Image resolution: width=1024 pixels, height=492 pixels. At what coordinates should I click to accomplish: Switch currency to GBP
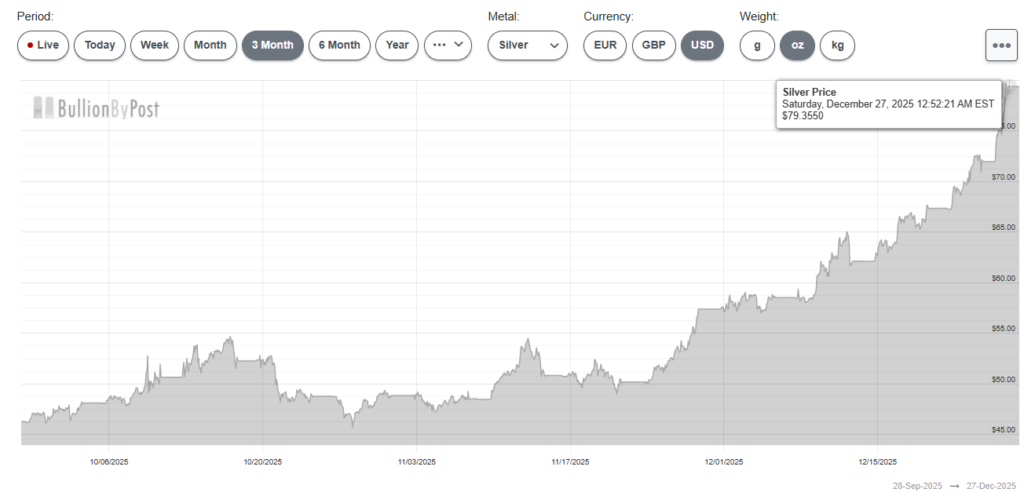(654, 45)
